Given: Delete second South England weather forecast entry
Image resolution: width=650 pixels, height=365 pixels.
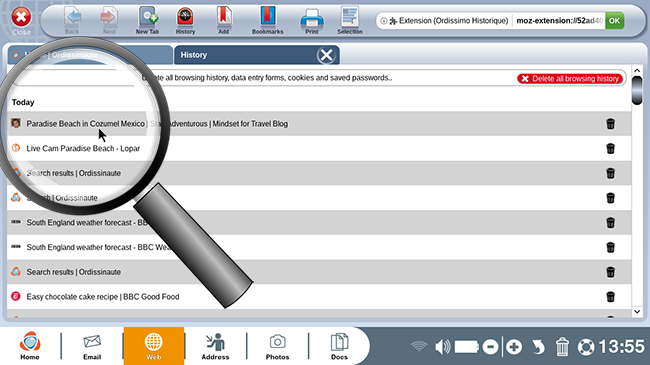Looking at the screenshot, I should pos(610,247).
